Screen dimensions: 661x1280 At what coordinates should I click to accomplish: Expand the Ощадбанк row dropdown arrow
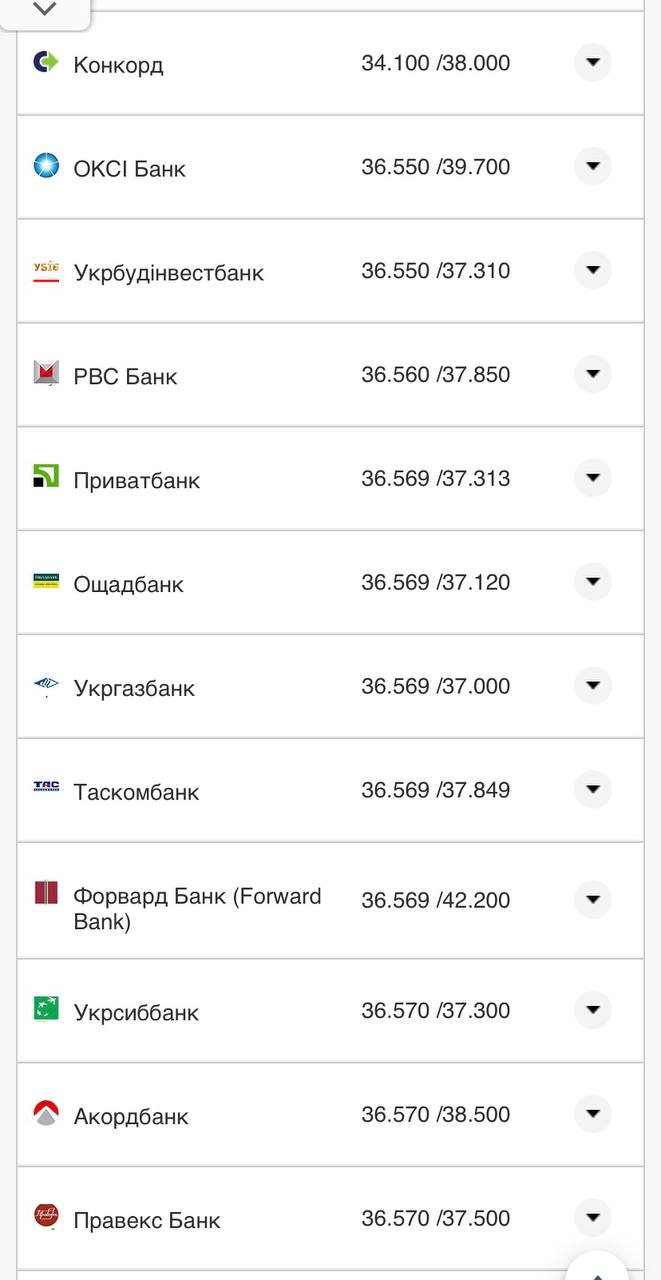[x=592, y=582]
